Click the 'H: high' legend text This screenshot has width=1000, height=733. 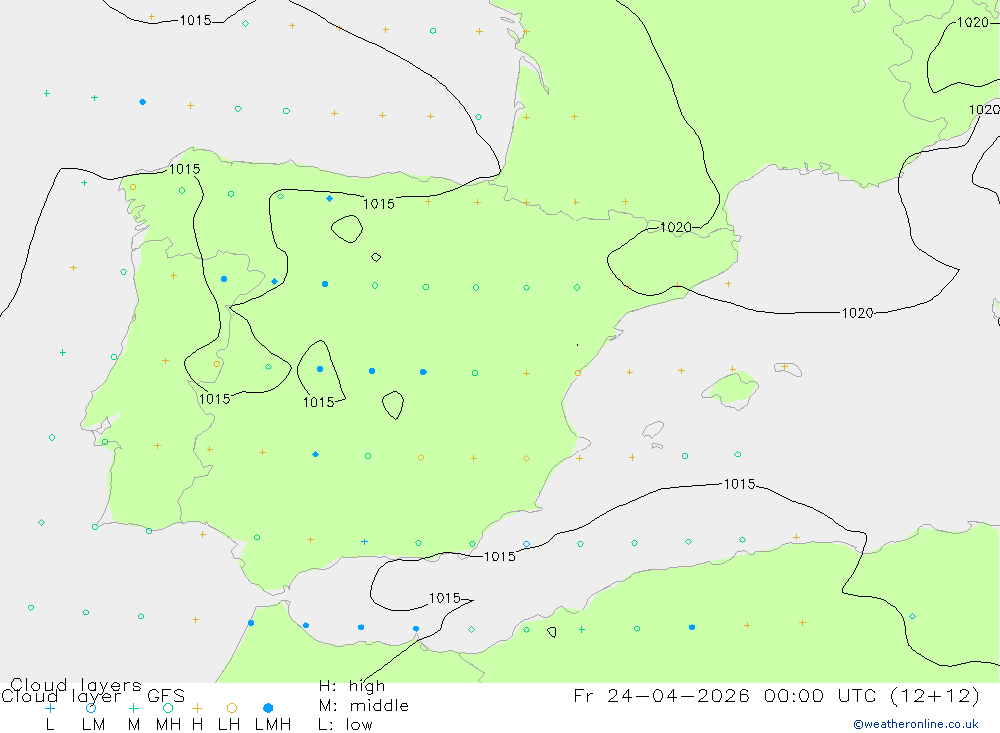point(351,686)
